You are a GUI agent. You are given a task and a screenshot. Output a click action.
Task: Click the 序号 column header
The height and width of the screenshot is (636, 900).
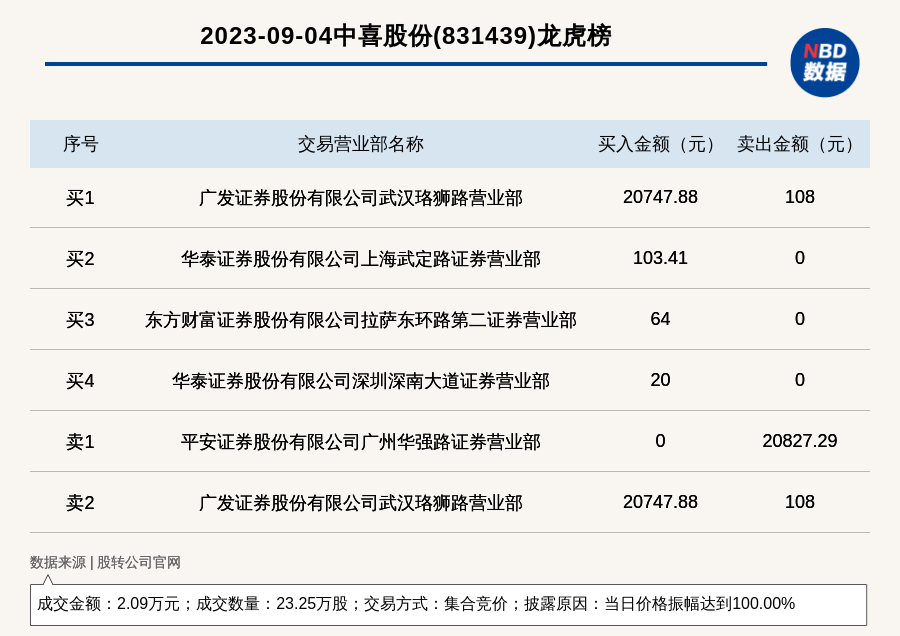pos(80,144)
